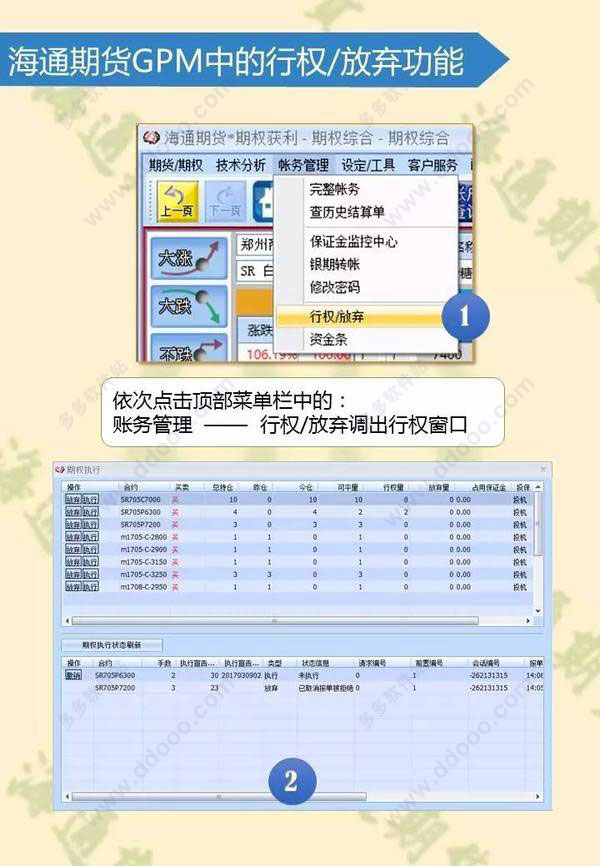The image size is (600, 866).
Task: Click the upper table's scroll-down arrow
Action: [x=538, y=611]
